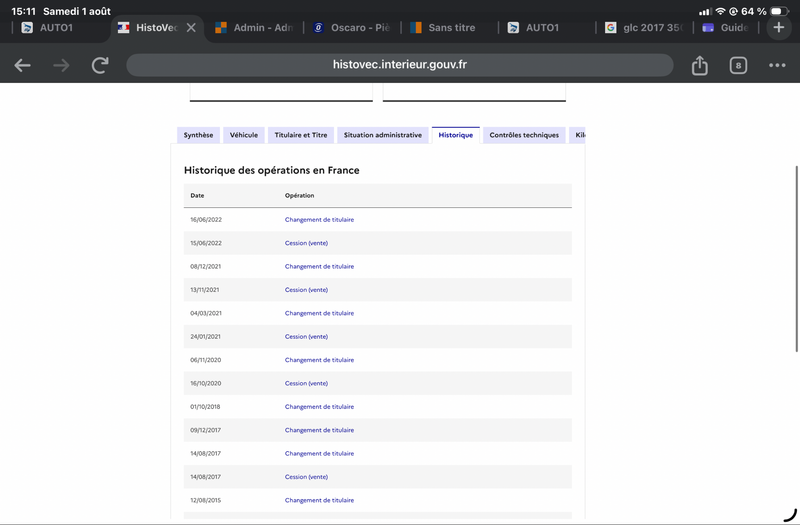Click the Date column header
Viewport: 800px width, 525px height.
pos(197,195)
